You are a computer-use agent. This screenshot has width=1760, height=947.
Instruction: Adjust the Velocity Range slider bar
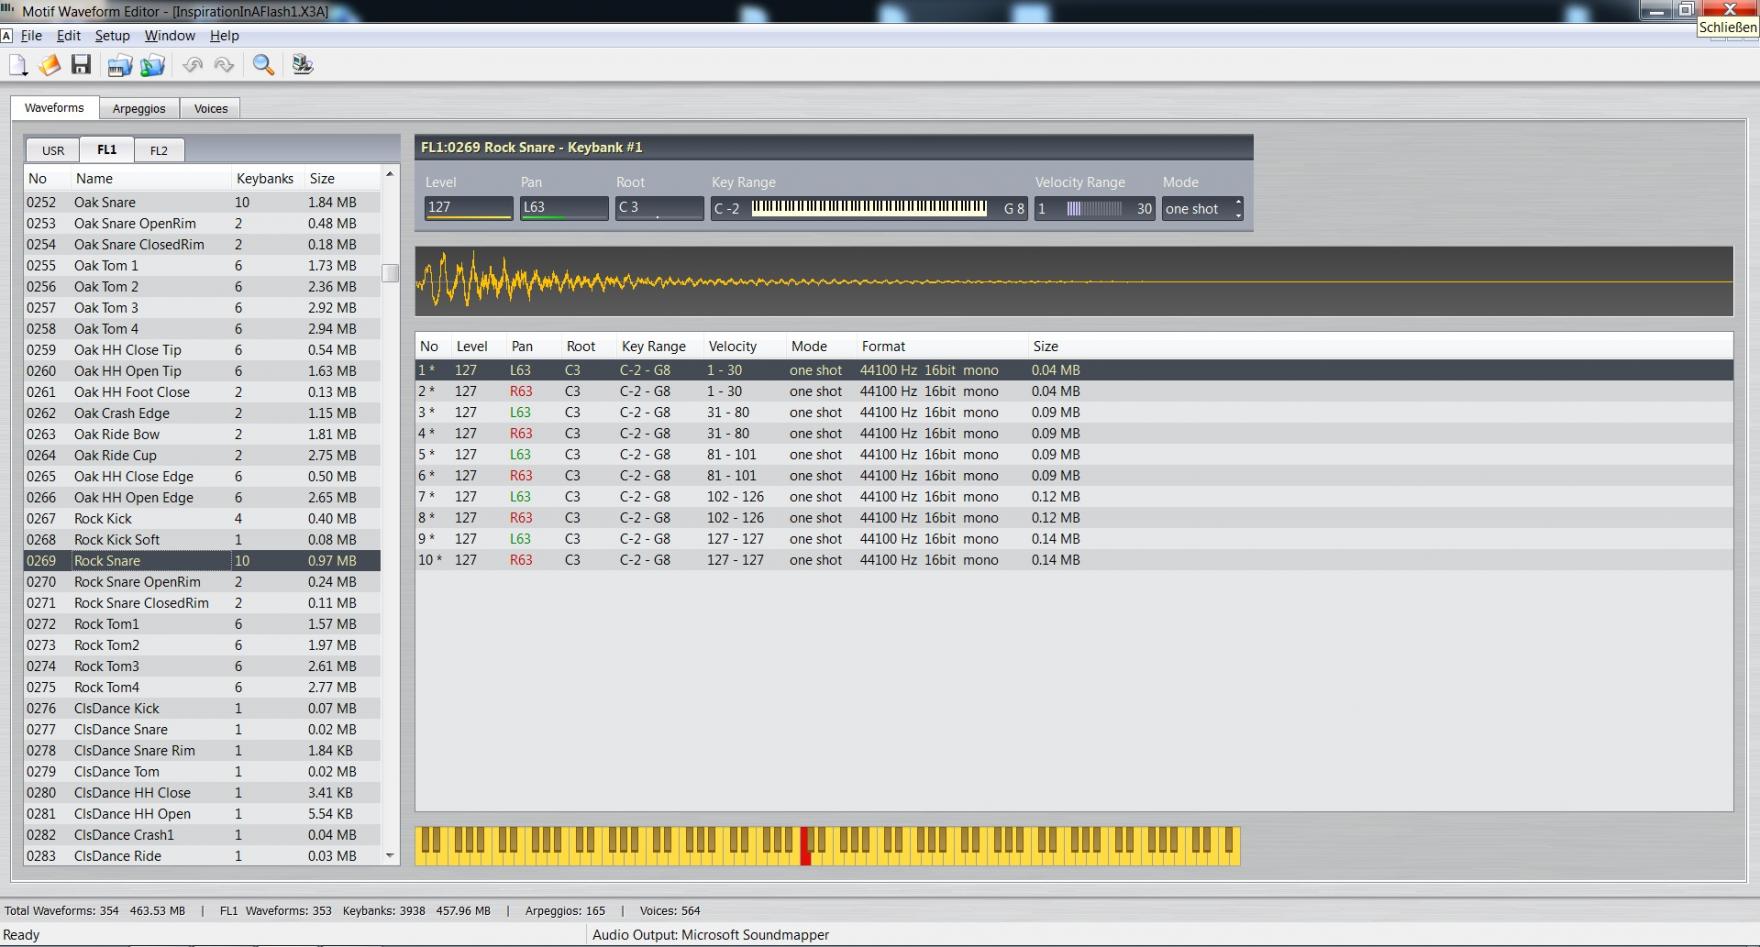click(1094, 209)
